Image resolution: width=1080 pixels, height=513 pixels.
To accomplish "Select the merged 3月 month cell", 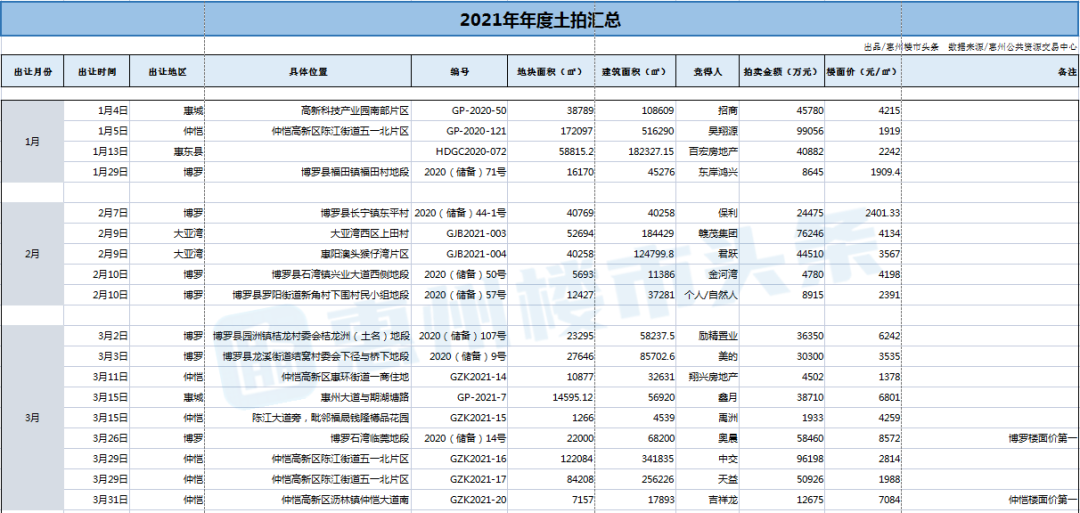I will pos(32,418).
